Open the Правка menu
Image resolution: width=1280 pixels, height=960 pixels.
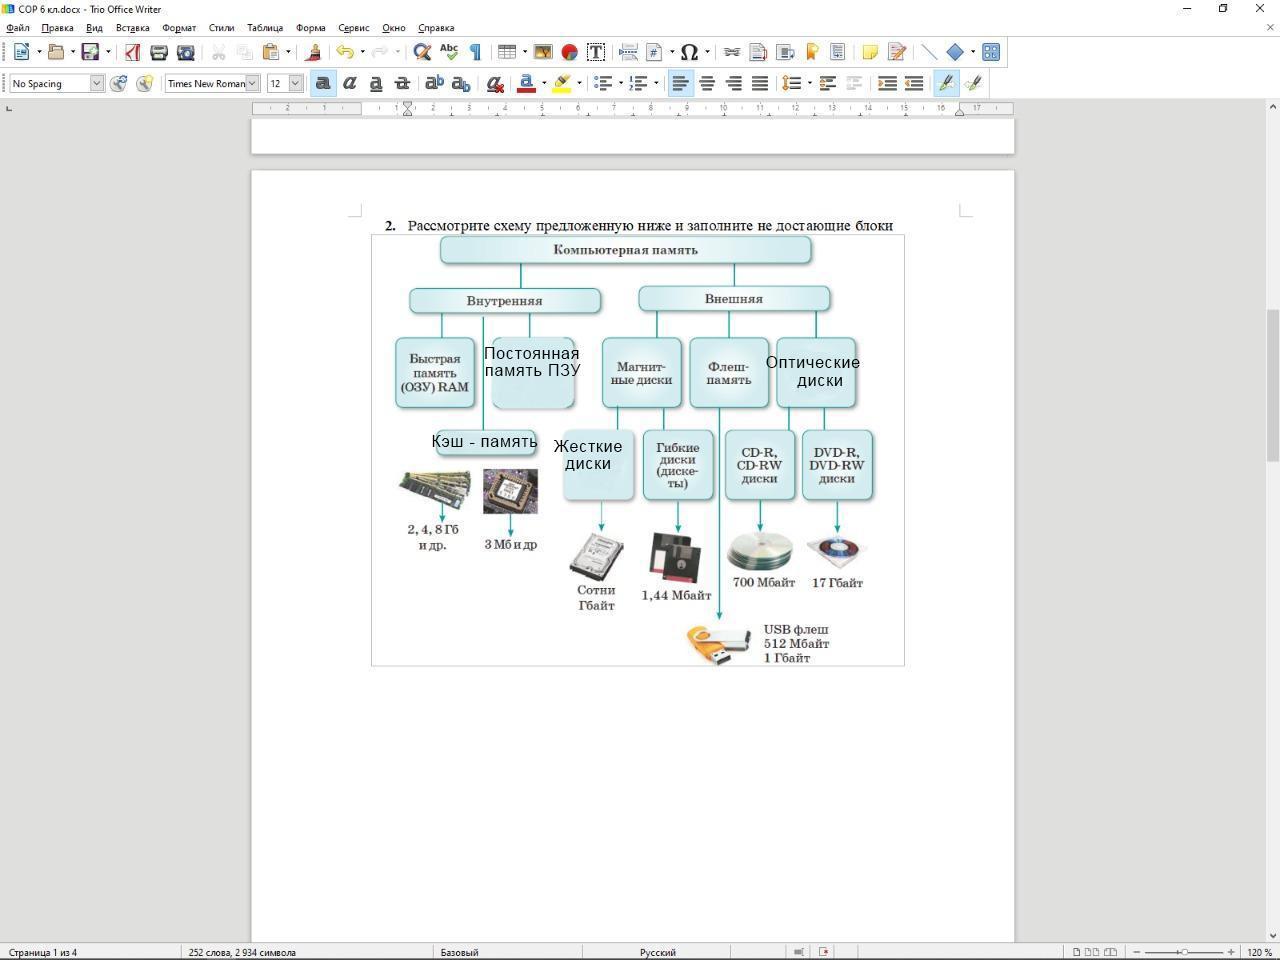[x=57, y=28]
